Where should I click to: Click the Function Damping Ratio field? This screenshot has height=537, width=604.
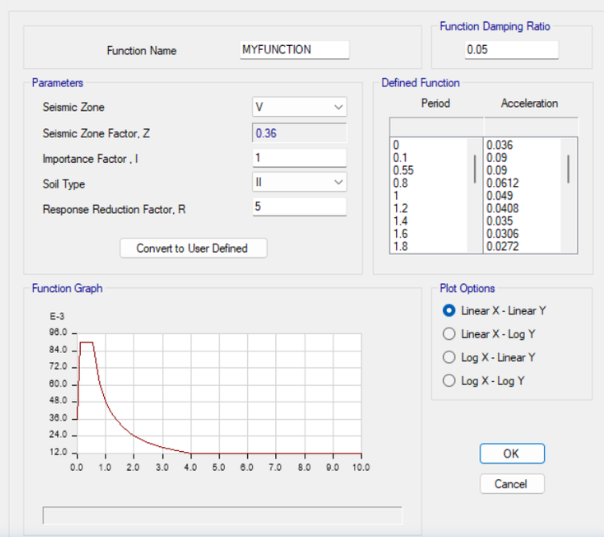[x=511, y=50]
